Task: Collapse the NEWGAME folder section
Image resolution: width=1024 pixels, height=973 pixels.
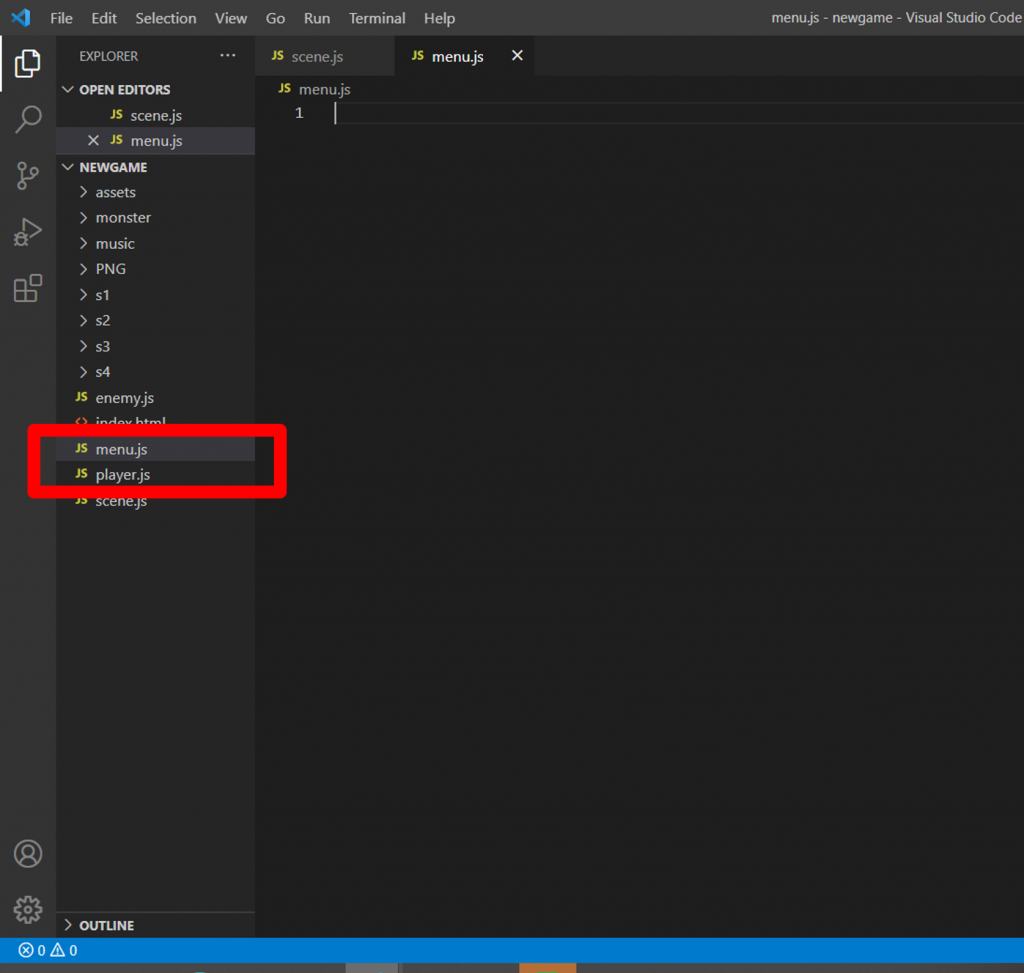Action: pyautogui.click(x=68, y=167)
